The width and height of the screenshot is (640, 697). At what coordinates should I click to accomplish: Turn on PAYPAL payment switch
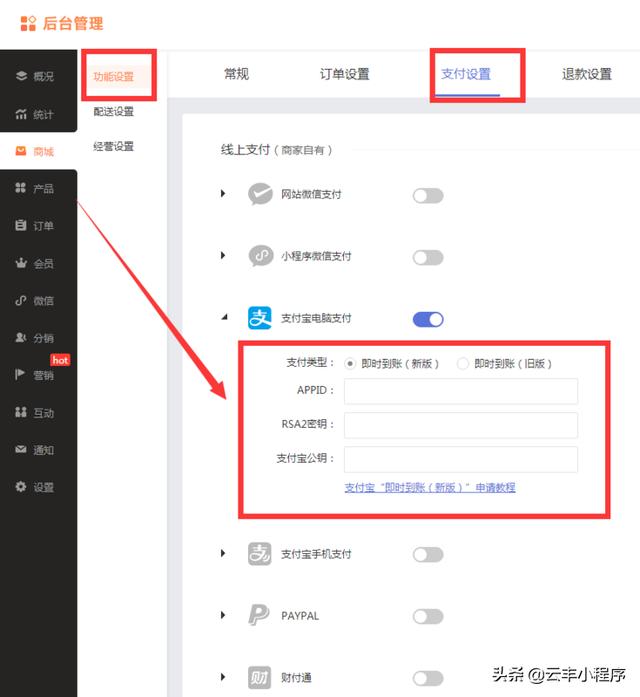(x=428, y=615)
